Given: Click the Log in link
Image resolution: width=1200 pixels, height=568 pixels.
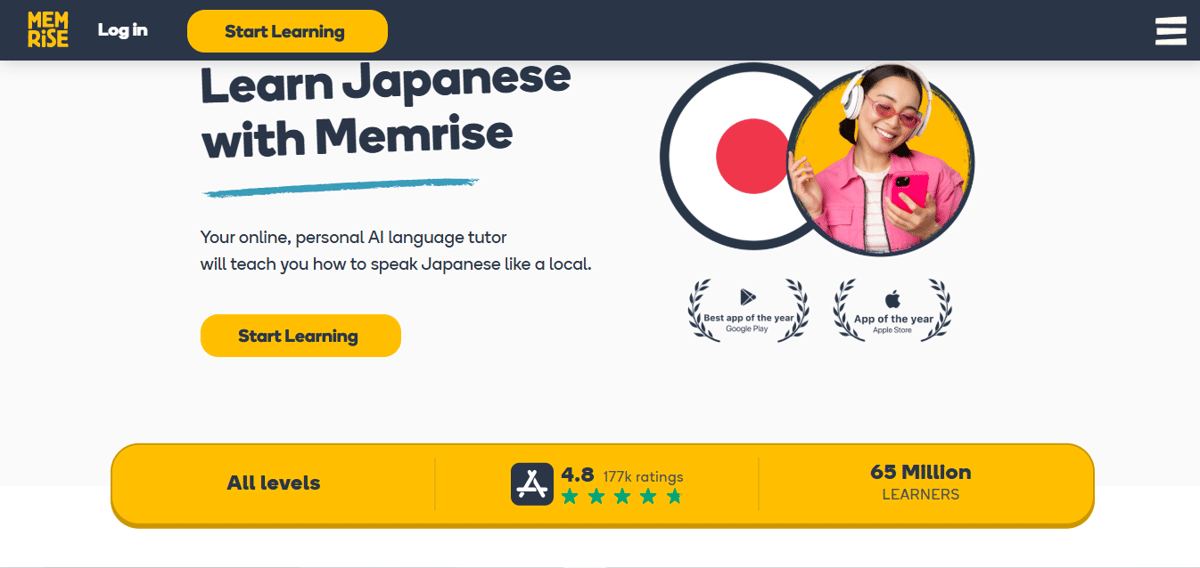Looking at the screenshot, I should click(123, 30).
